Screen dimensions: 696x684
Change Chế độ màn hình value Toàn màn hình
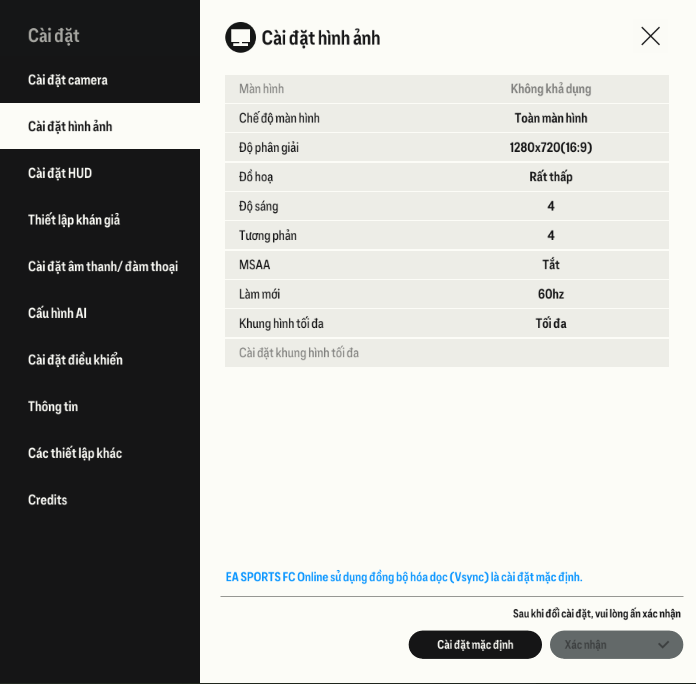pos(551,118)
